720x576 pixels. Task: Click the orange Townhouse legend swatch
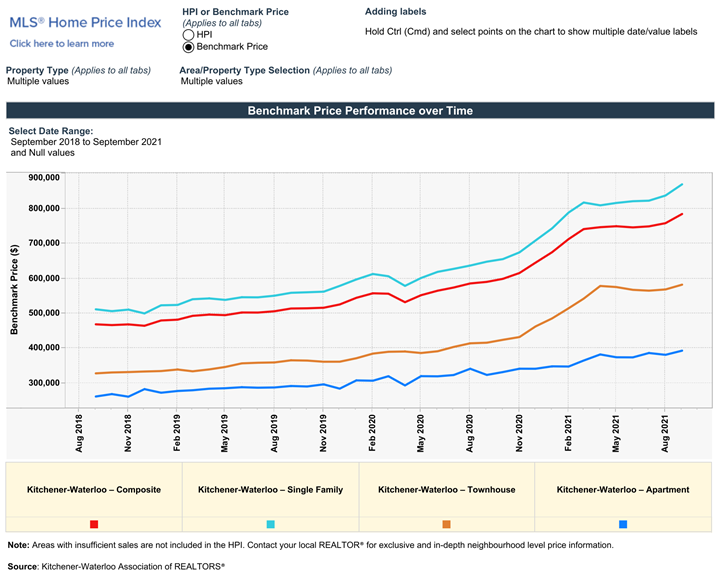pos(446,524)
